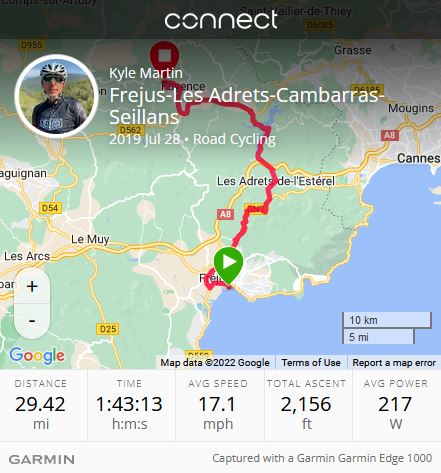Click Report a map error link
441x473 pixels.
coord(394,362)
